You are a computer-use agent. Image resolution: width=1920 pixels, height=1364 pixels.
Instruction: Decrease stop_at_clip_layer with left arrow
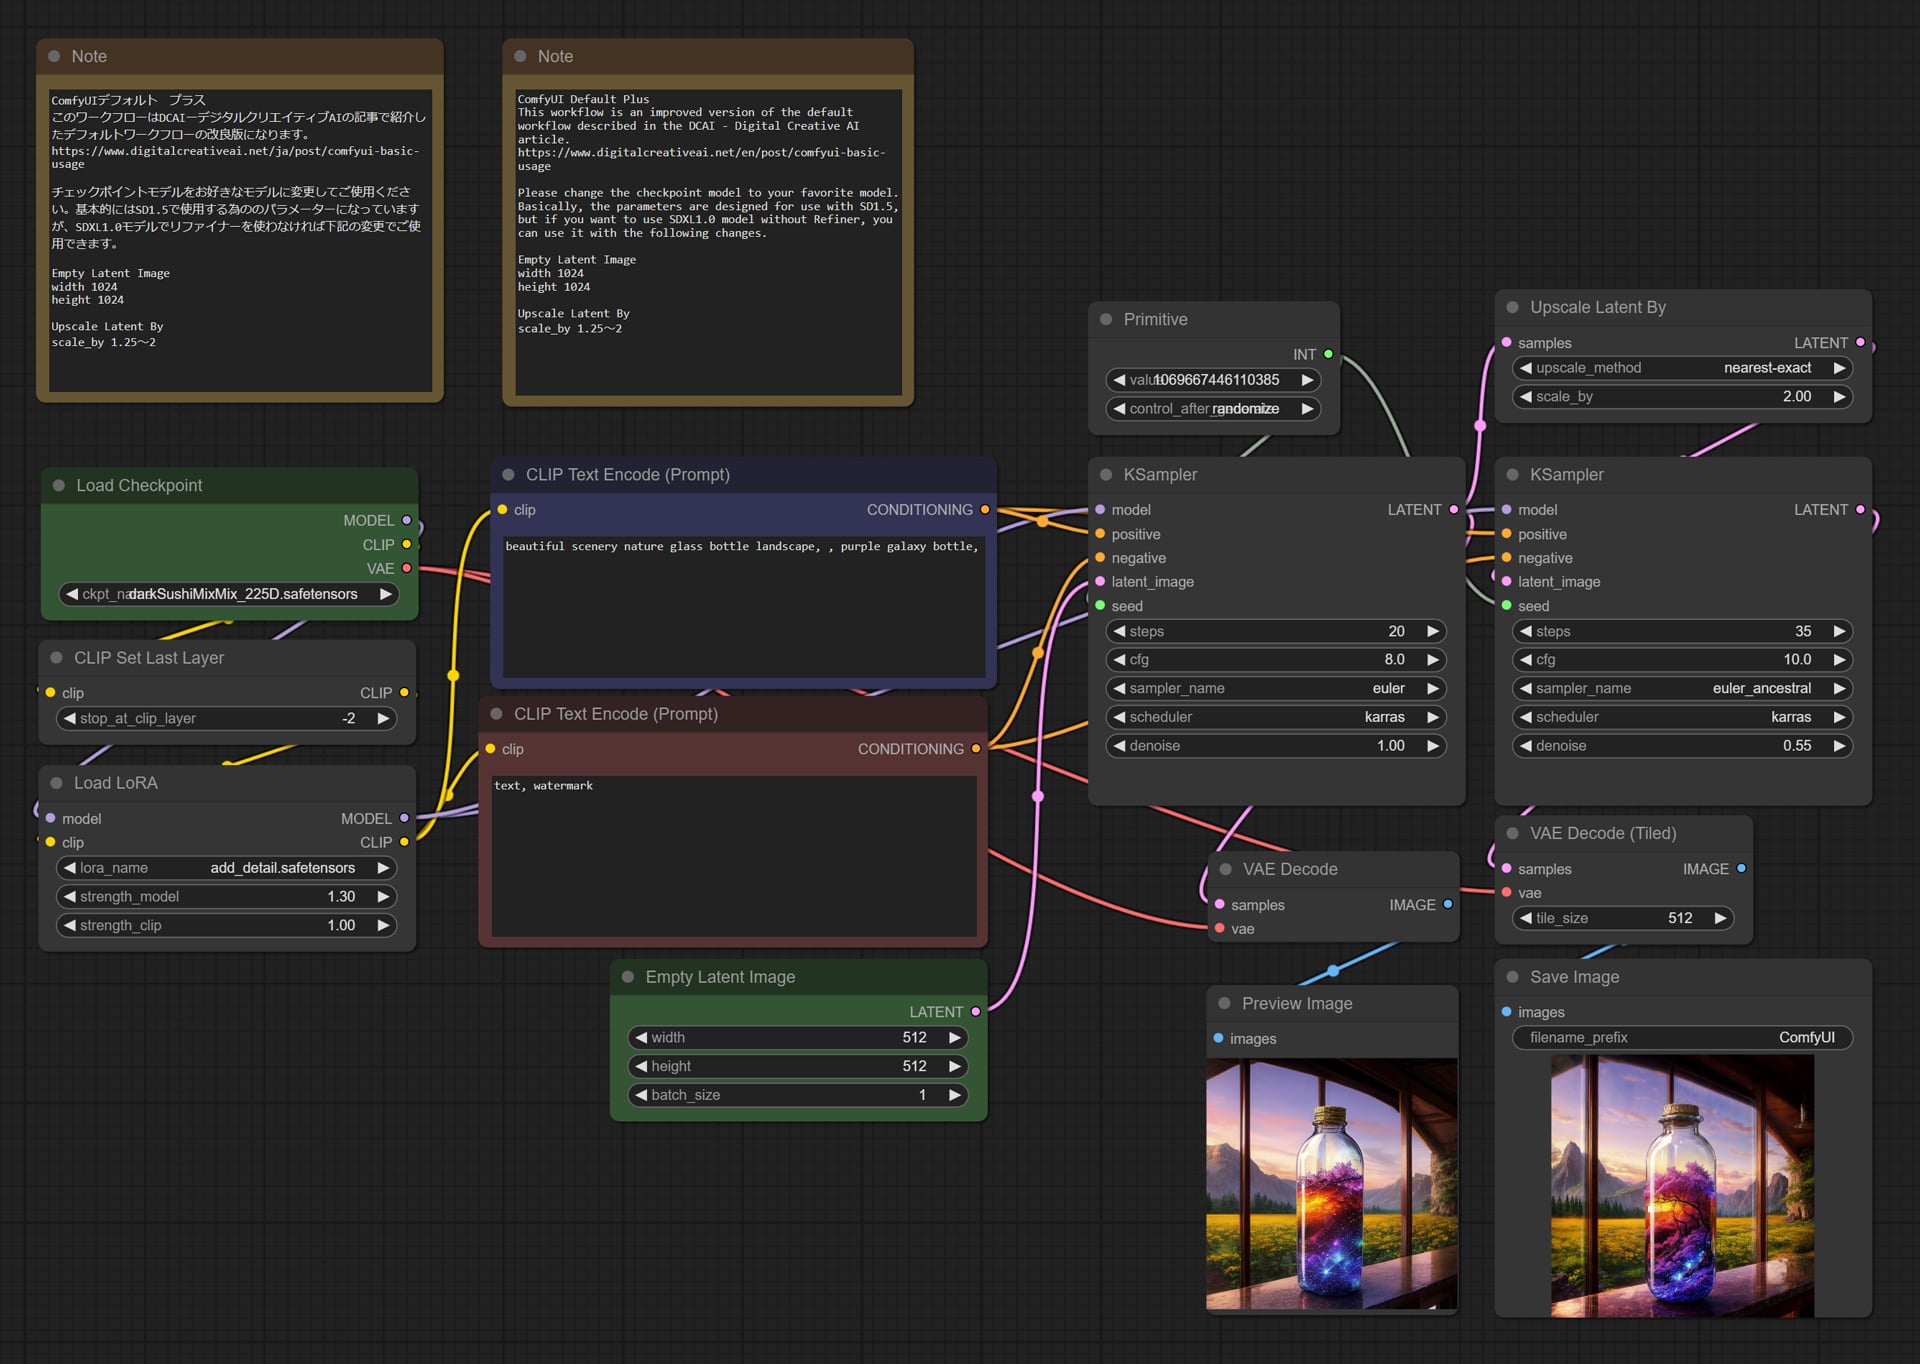pos(70,719)
